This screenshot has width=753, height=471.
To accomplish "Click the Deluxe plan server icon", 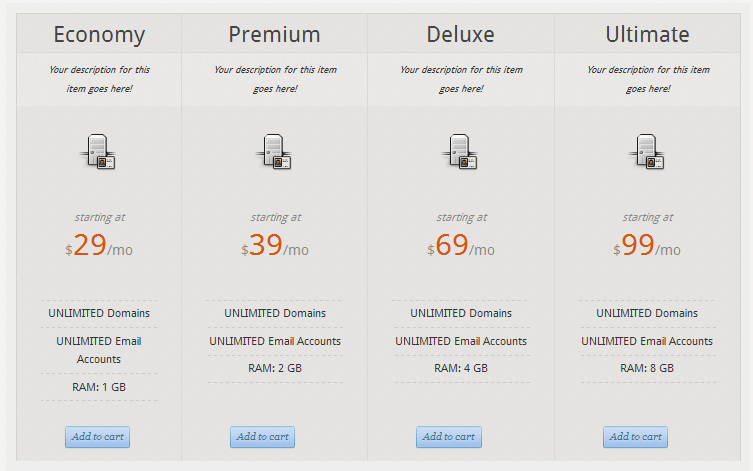I will tap(460, 152).
